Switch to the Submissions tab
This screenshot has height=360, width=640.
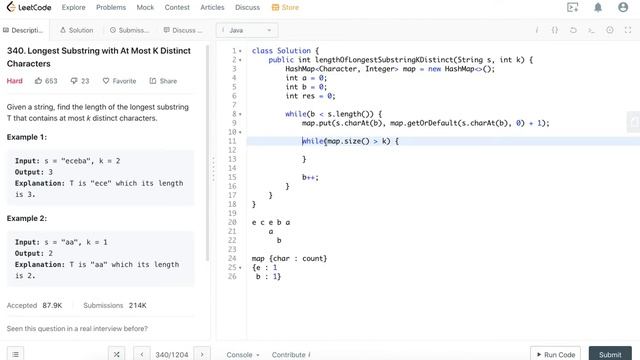tap(129, 30)
